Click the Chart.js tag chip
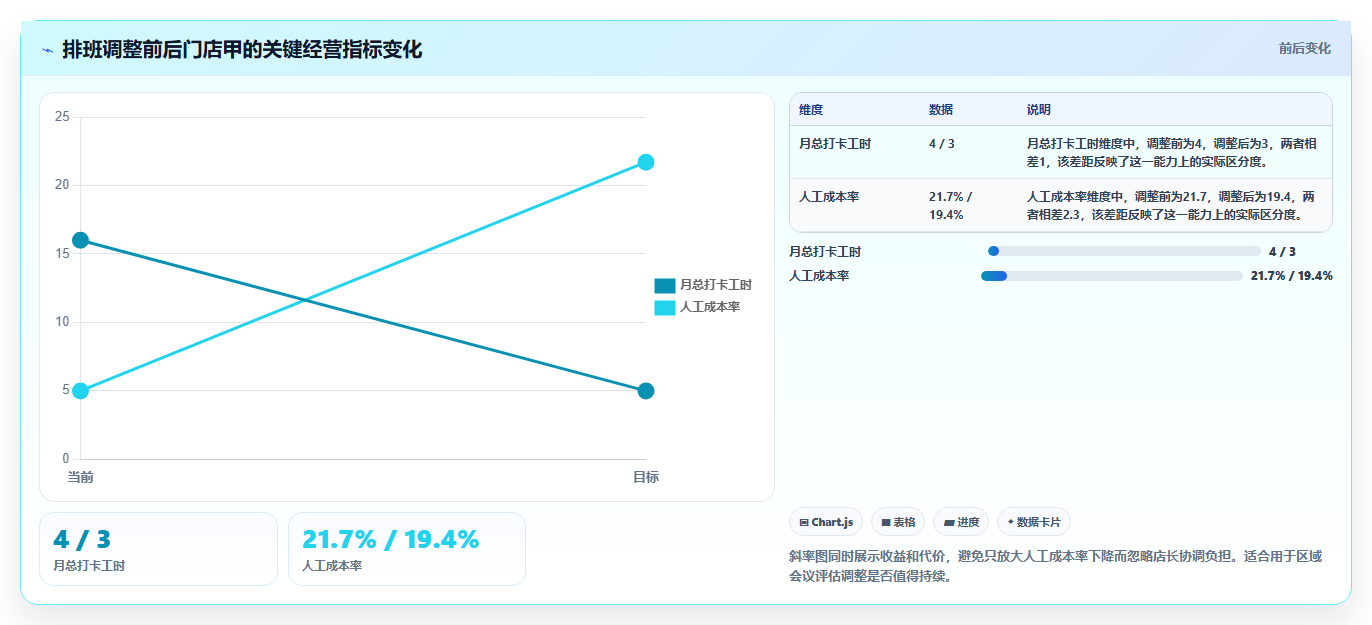The image size is (1372, 625). click(826, 522)
